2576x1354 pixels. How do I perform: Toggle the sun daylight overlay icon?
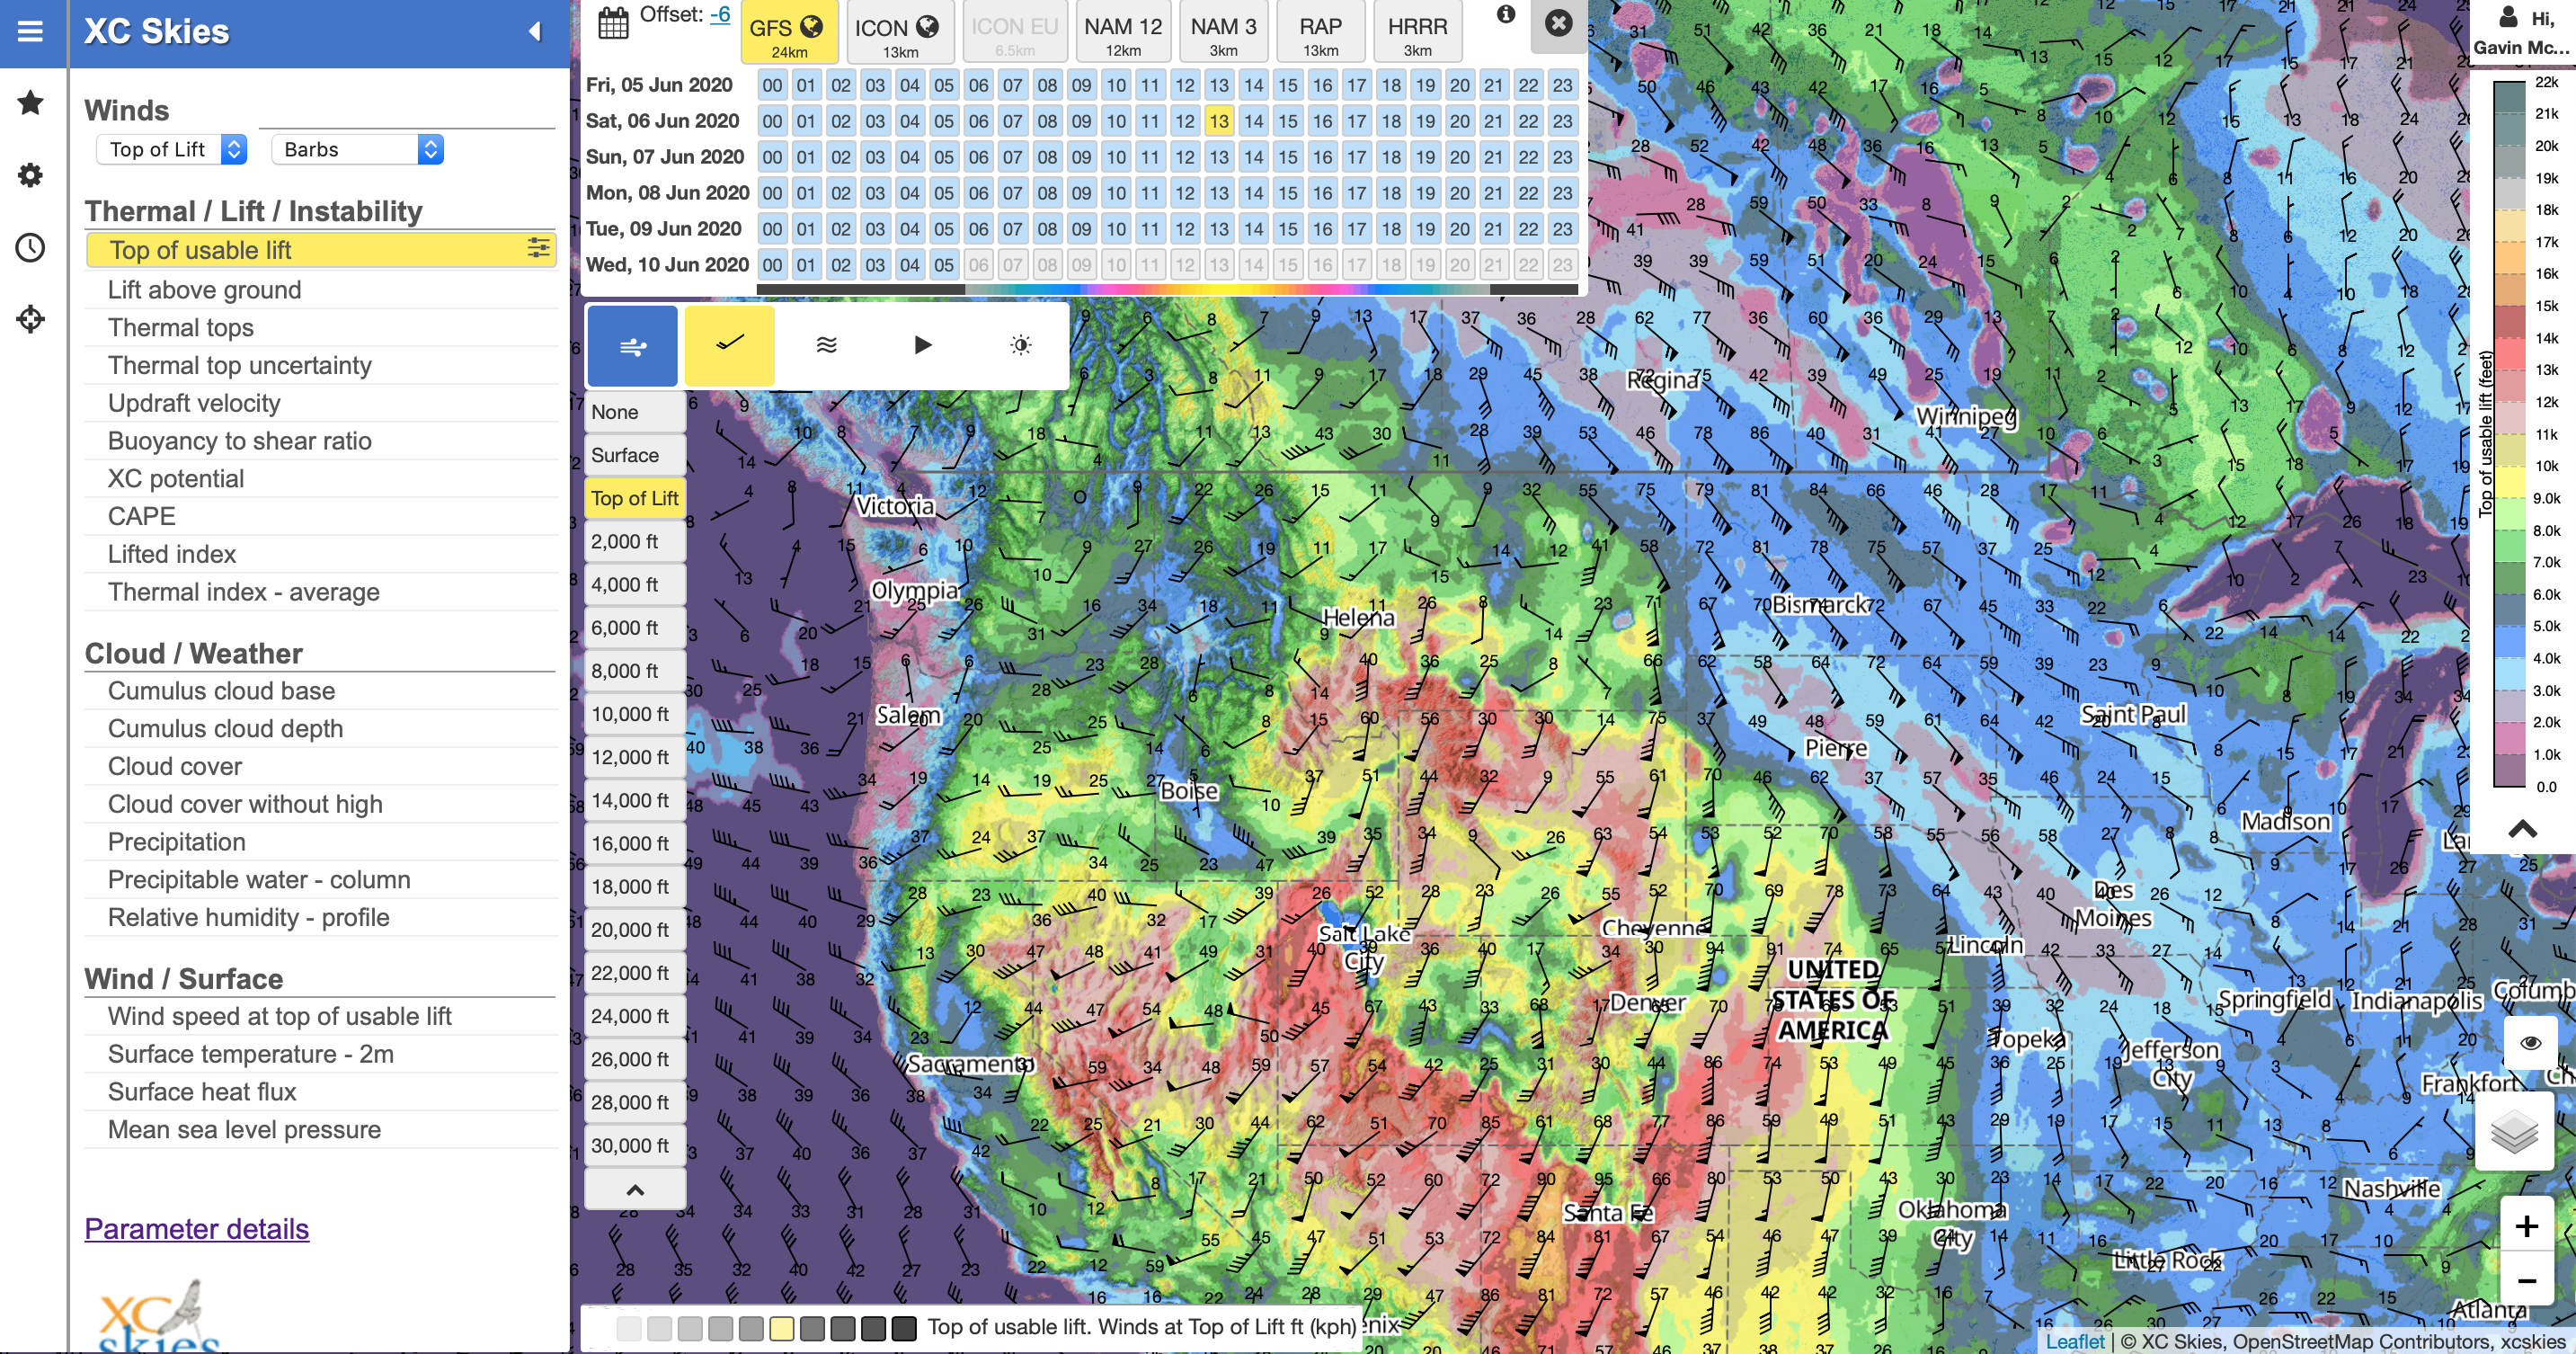tap(1020, 345)
